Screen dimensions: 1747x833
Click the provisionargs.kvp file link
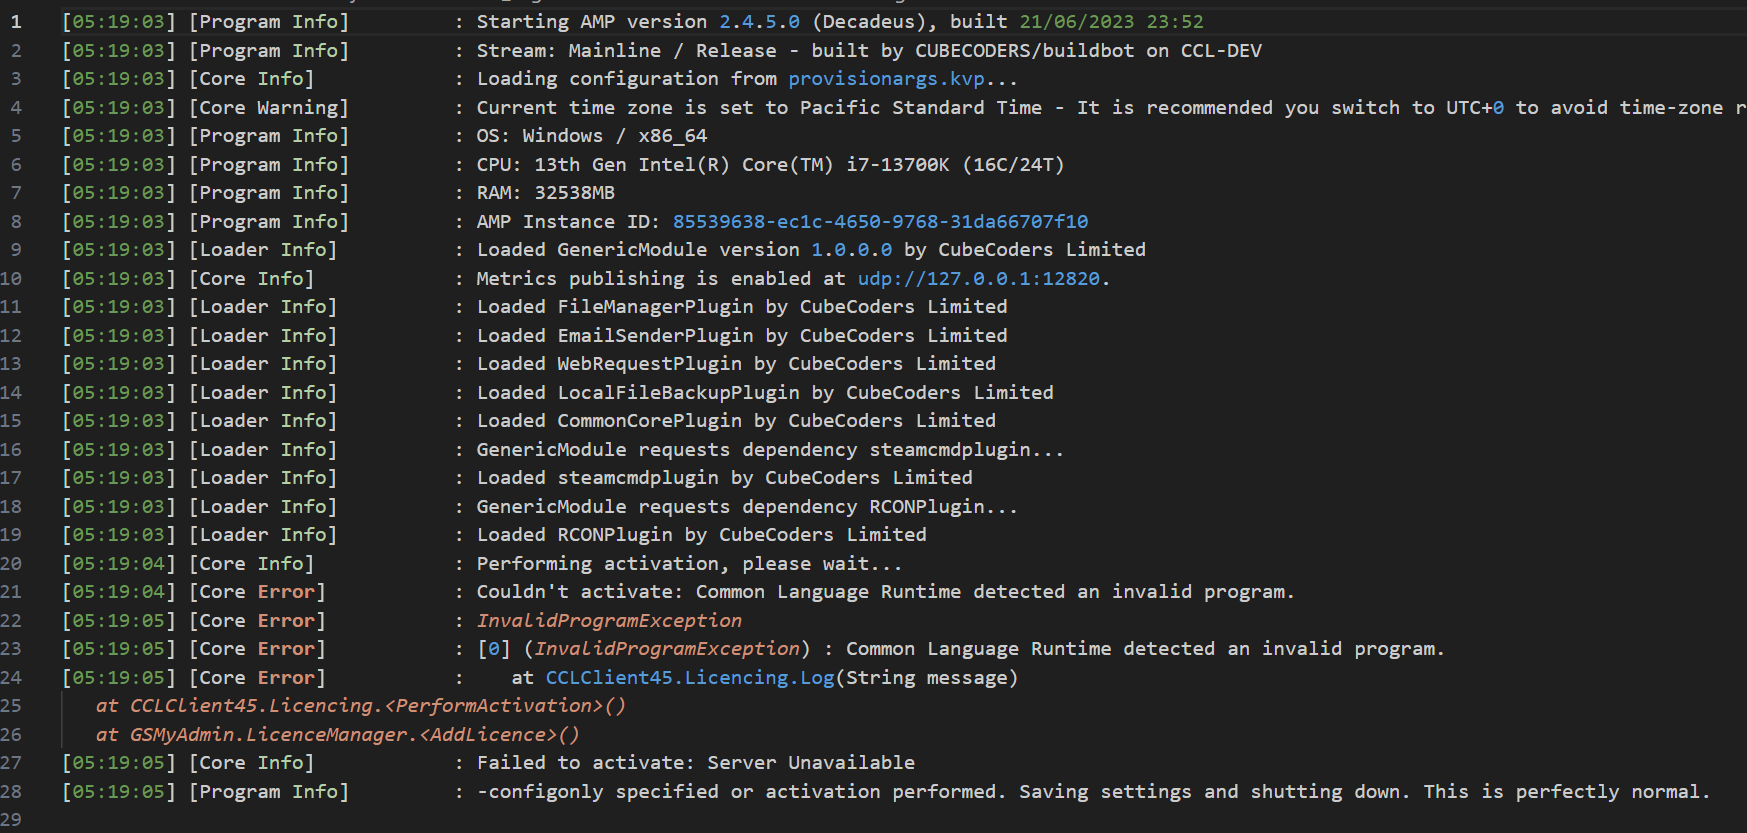(886, 79)
